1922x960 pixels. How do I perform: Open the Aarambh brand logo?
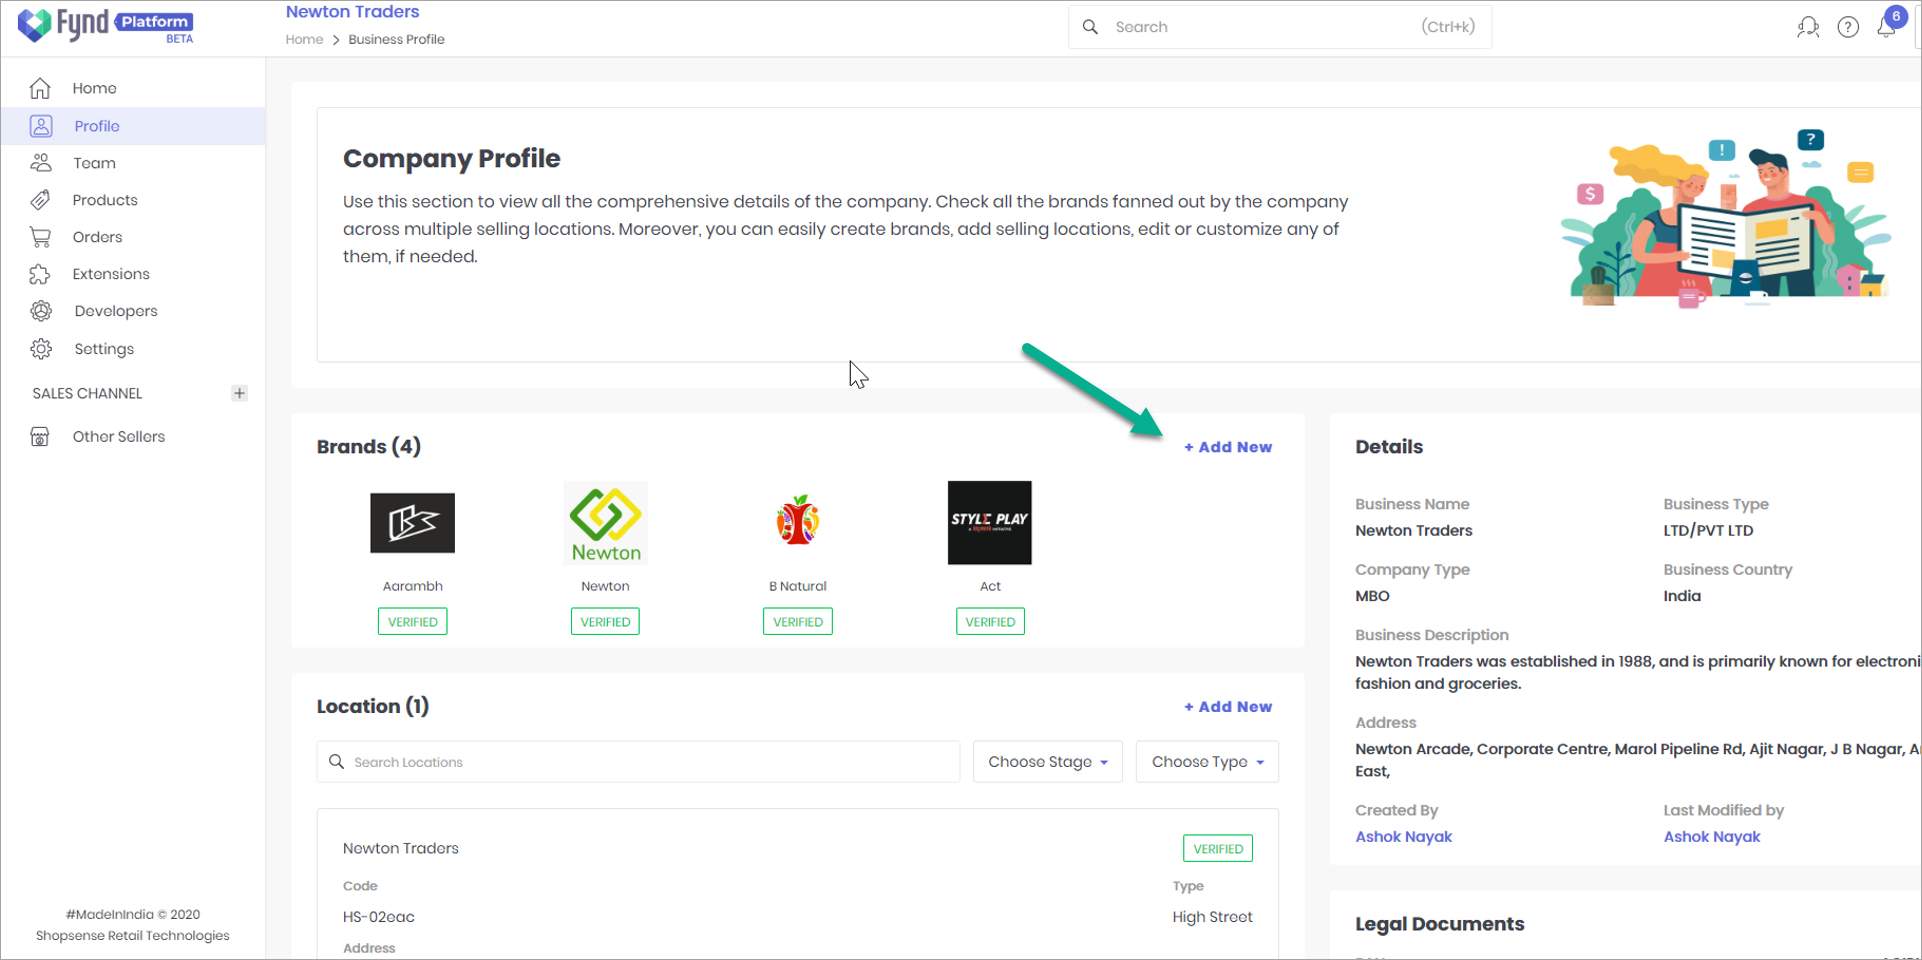click(x=412, y=523)
